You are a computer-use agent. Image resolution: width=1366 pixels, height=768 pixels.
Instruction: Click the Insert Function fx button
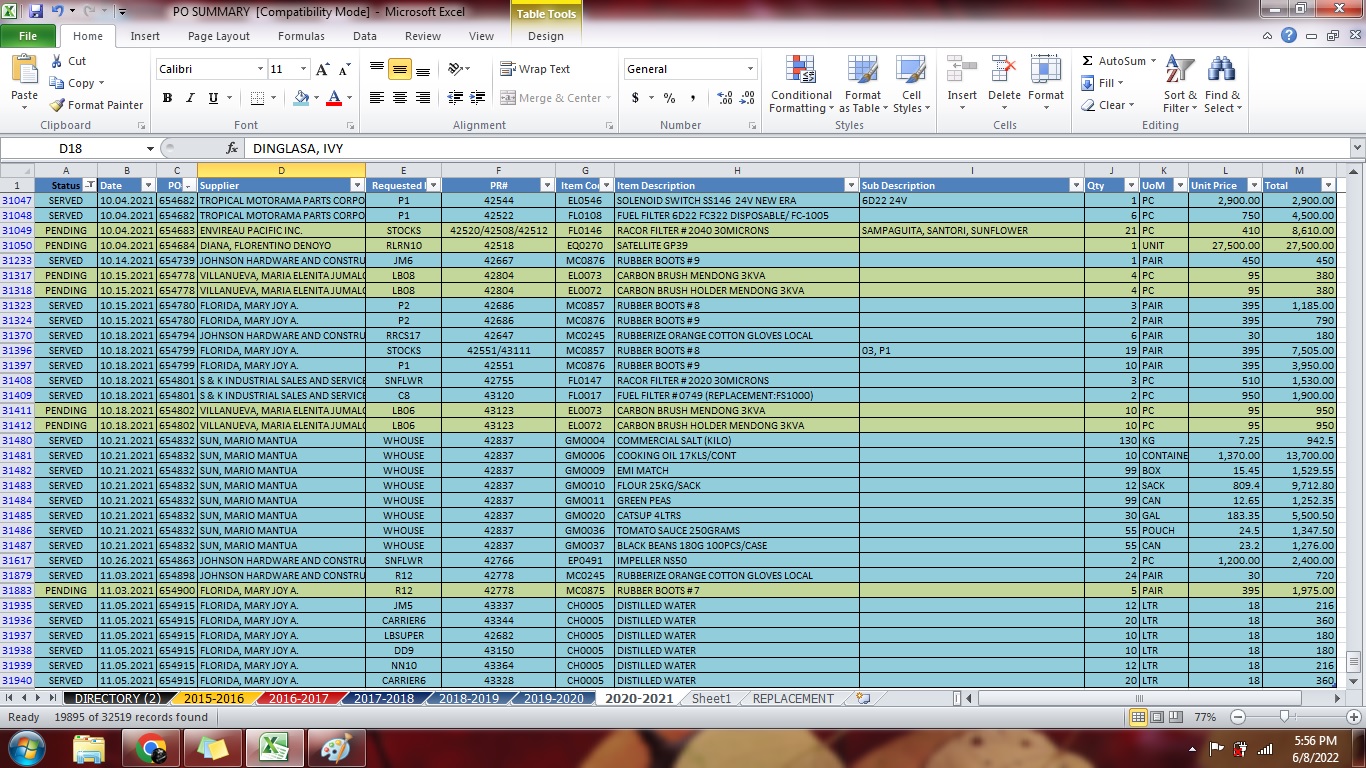(232, 148)
